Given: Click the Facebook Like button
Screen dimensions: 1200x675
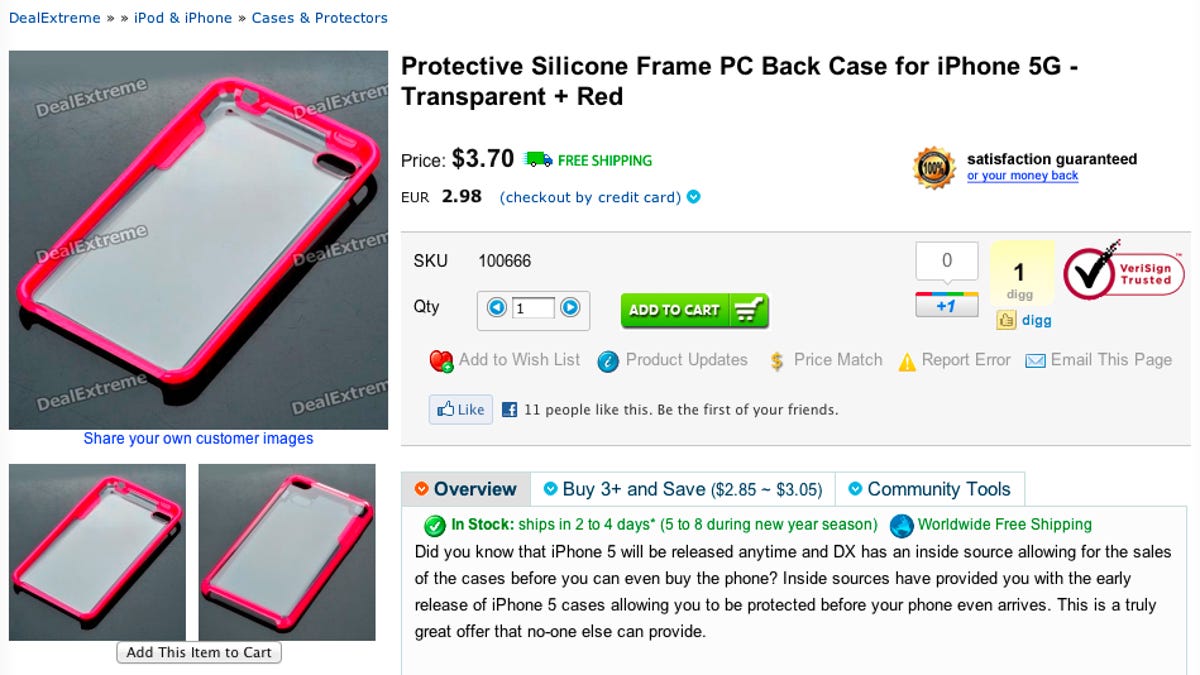Looking at the screenshot, I should tap(460, 409).
